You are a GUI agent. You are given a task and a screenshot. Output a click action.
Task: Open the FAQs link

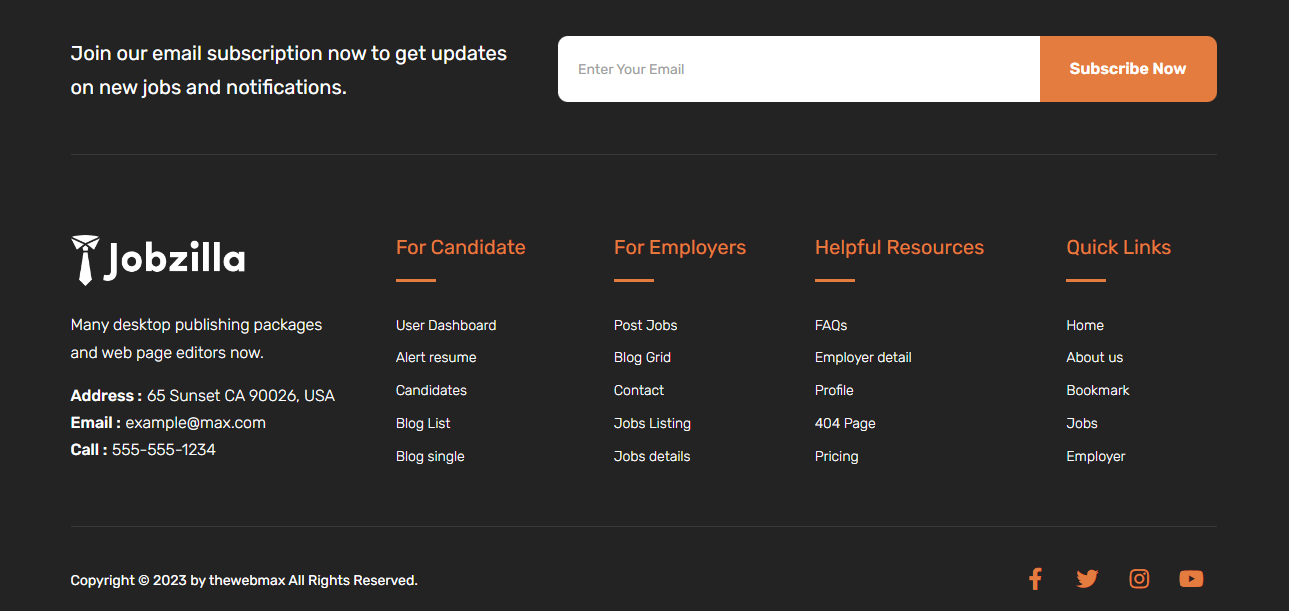point(831,325)
